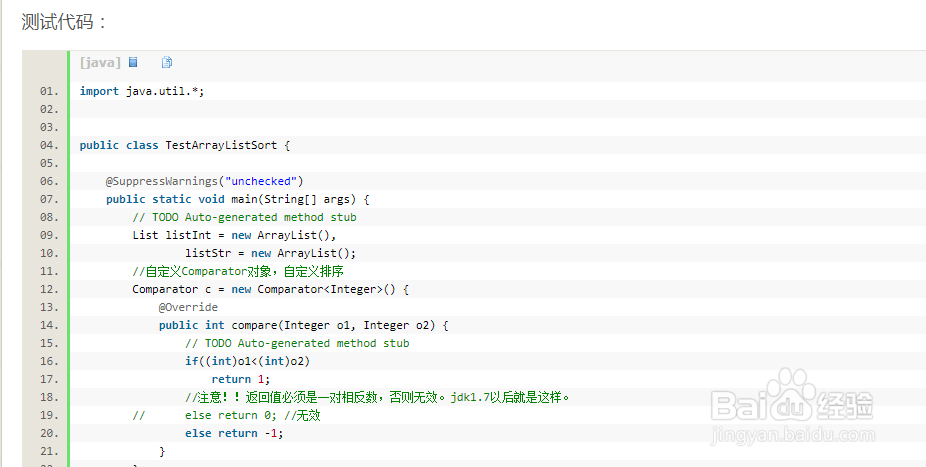Viewport: 926px width, 467px height.
Task: Click the copy code icon
Action: click(167, 62)
